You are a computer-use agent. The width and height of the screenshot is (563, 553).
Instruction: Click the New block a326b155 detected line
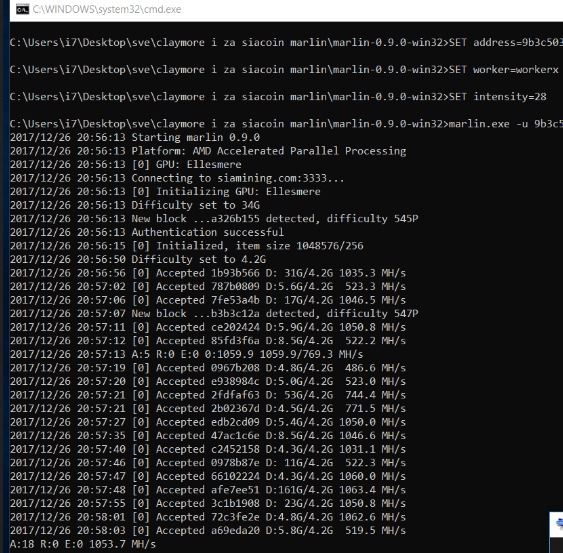click(x=214, y=219)
